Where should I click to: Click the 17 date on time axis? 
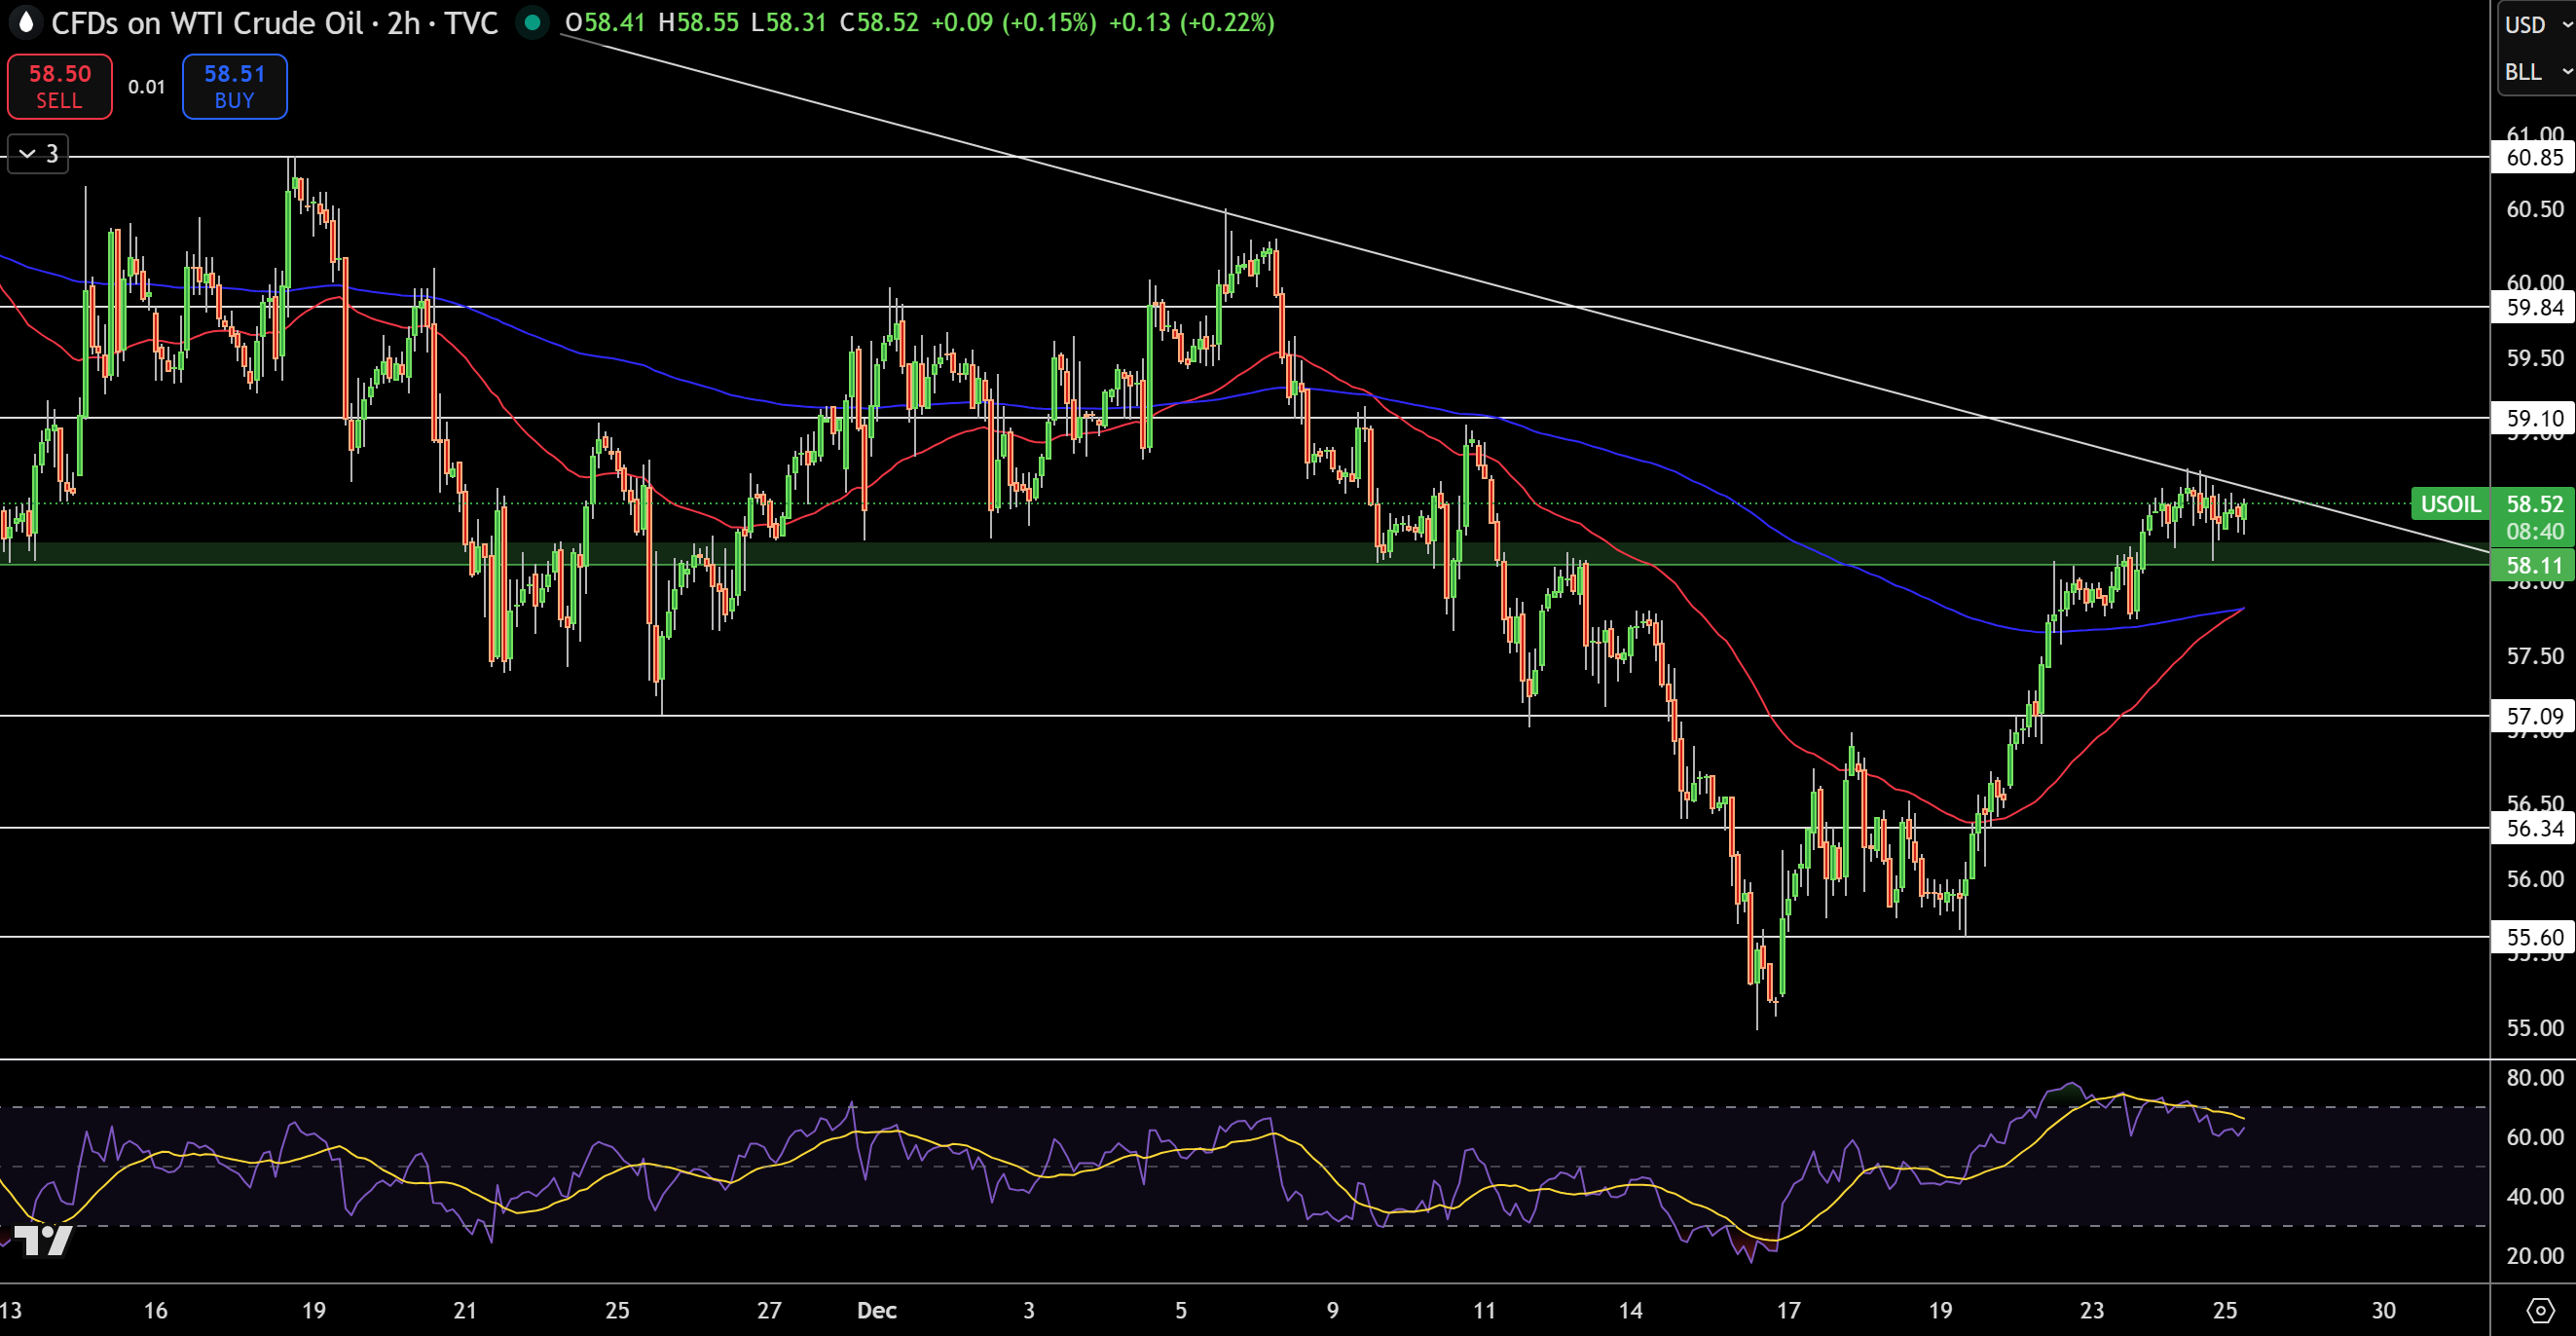pyautogui.click(x=1788, y=1310)
